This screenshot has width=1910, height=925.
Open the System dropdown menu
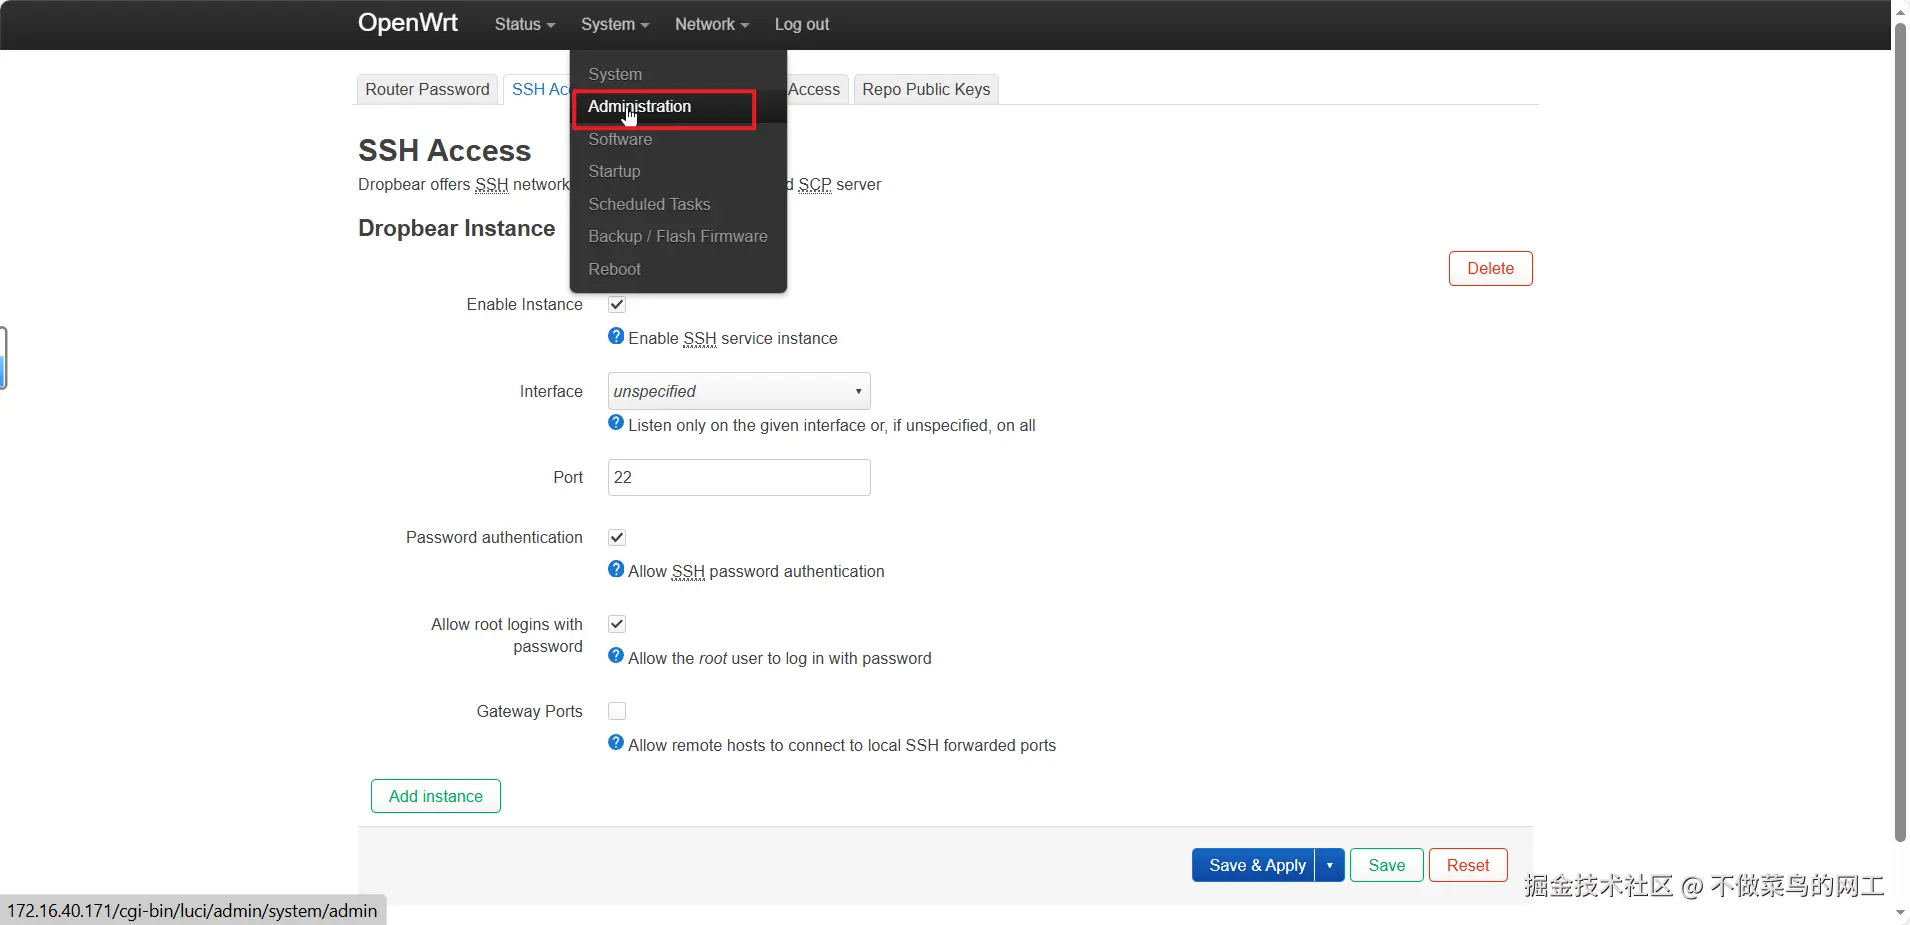(614, 24)
